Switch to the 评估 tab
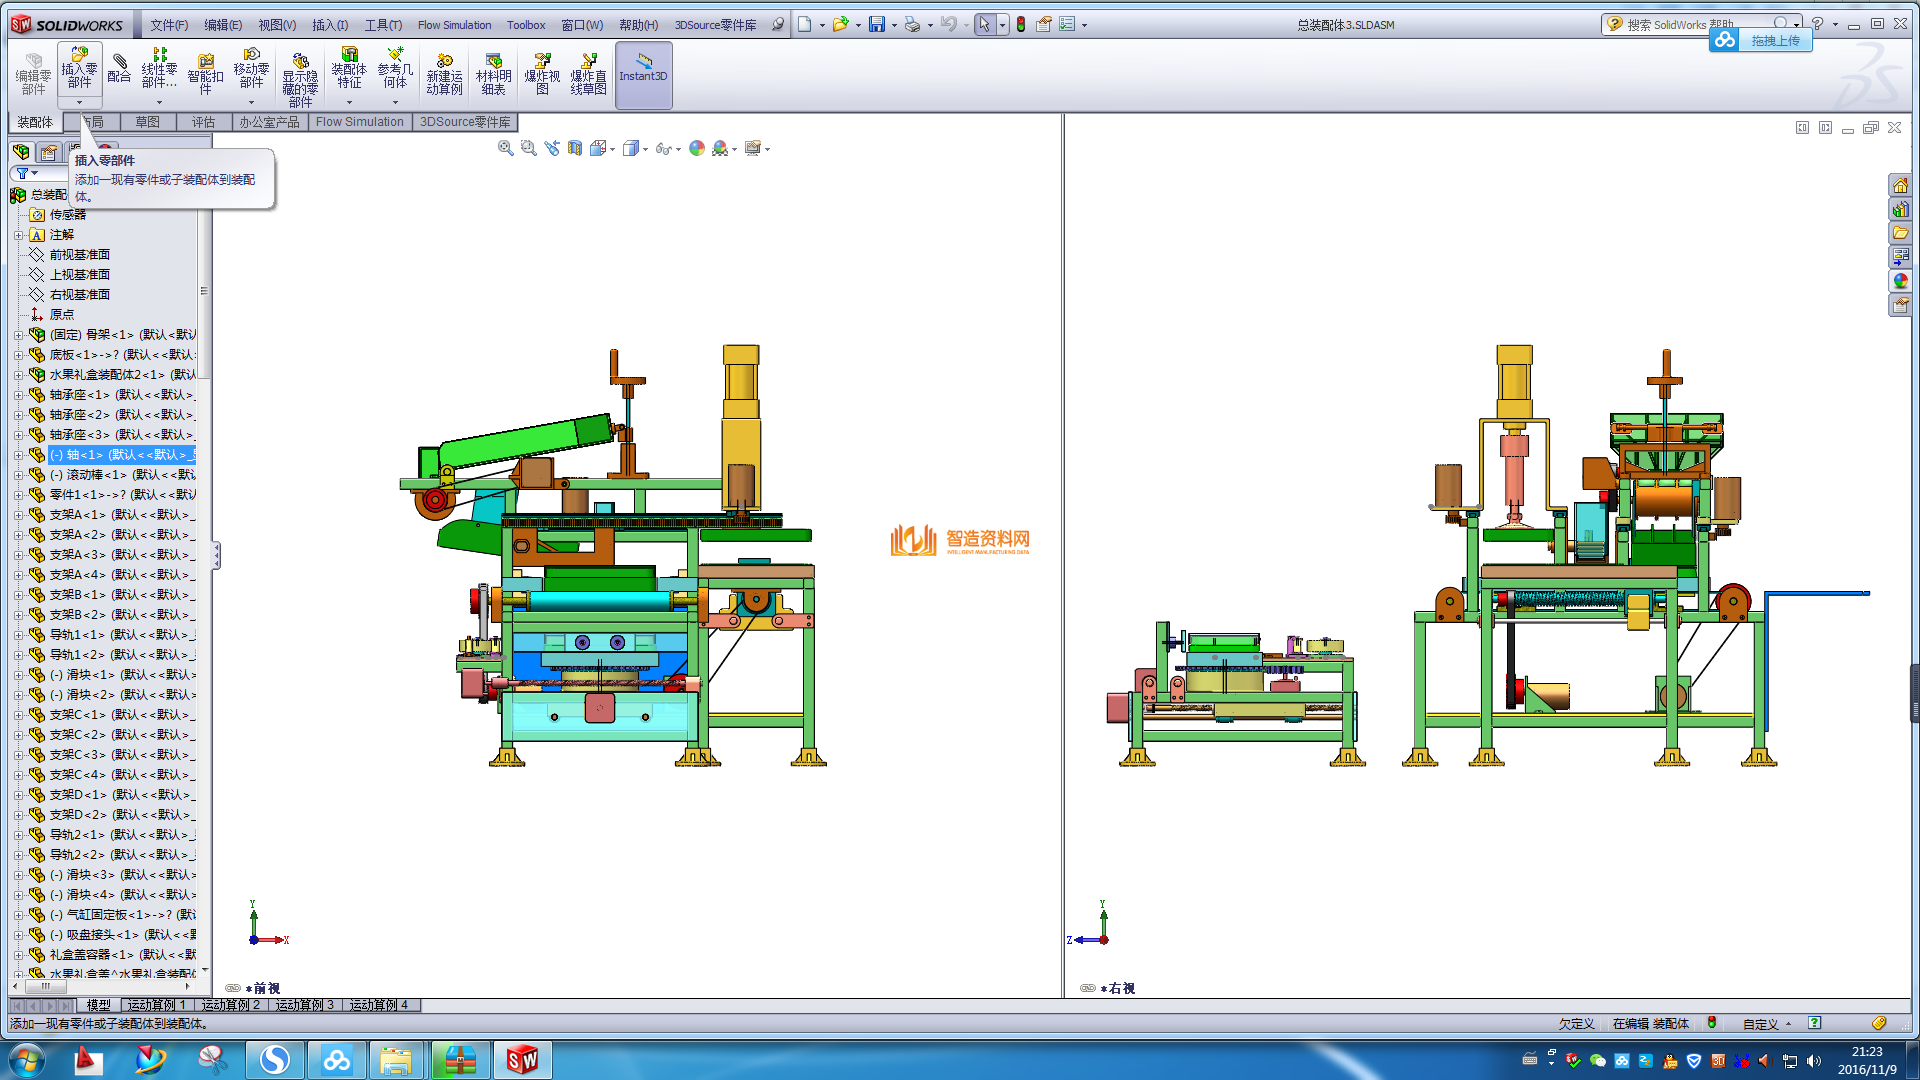The height and width of the screenshot is (1080, 1920). point(203,122)
